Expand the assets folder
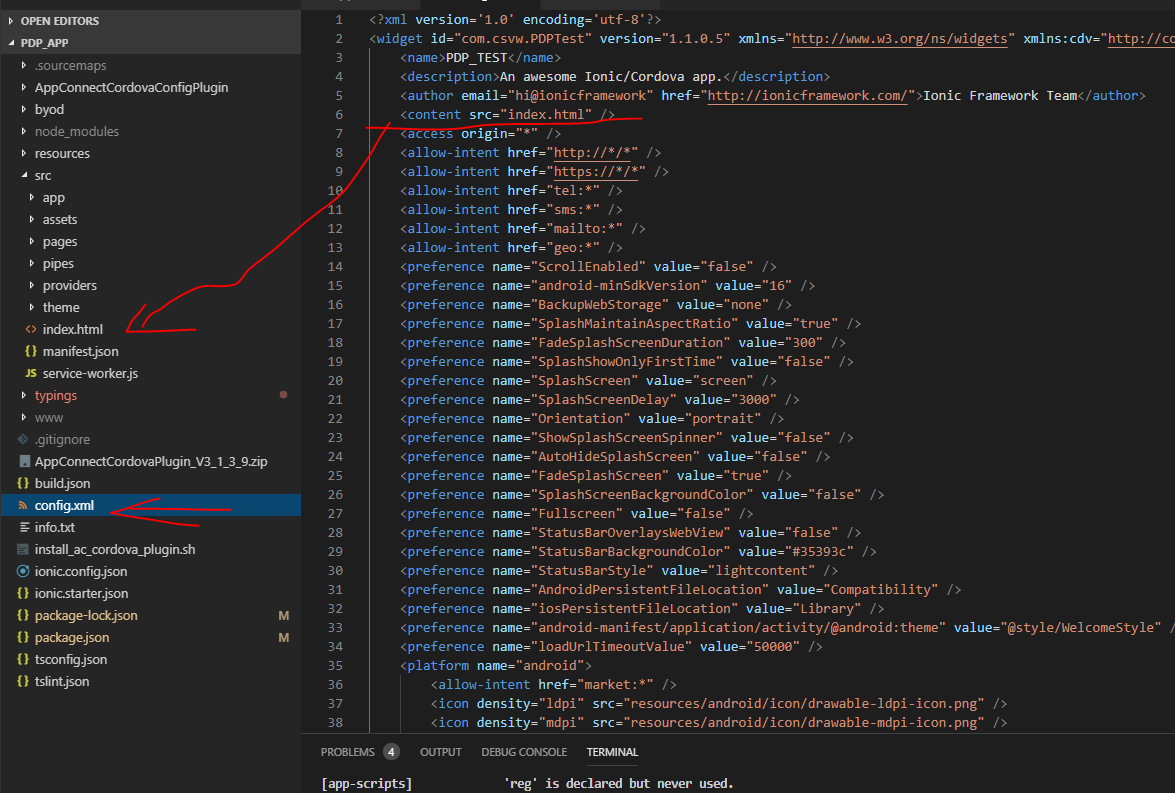 [31, 220]
